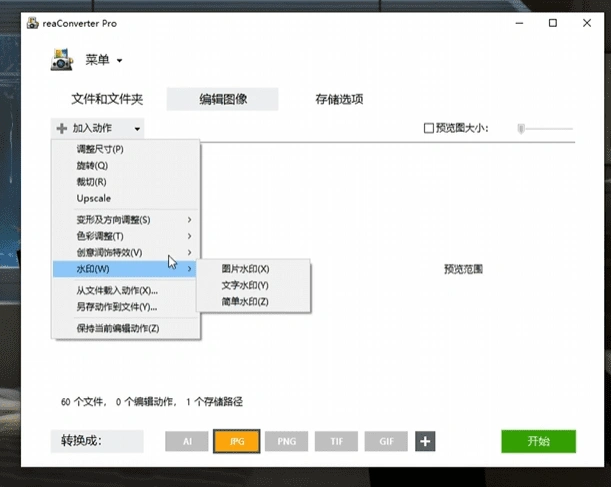
Task: Switch to the 文件和文件夹 tab
Action: (107, 99)
